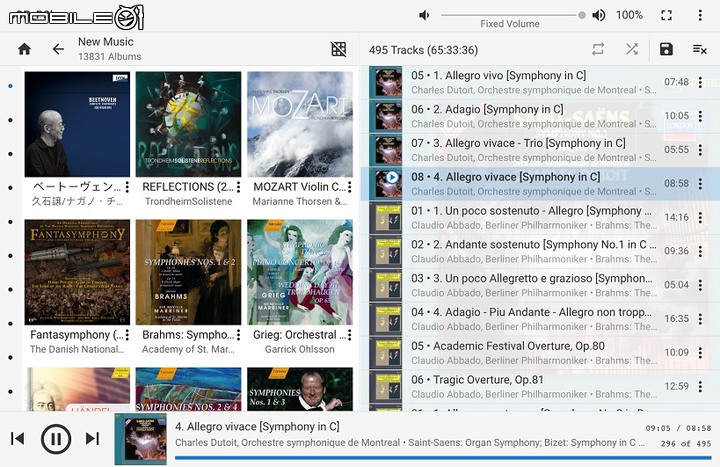Open options for Un poco Allegretto track
720x467 pixels.
pyautogui.click(x=700, y=285)
